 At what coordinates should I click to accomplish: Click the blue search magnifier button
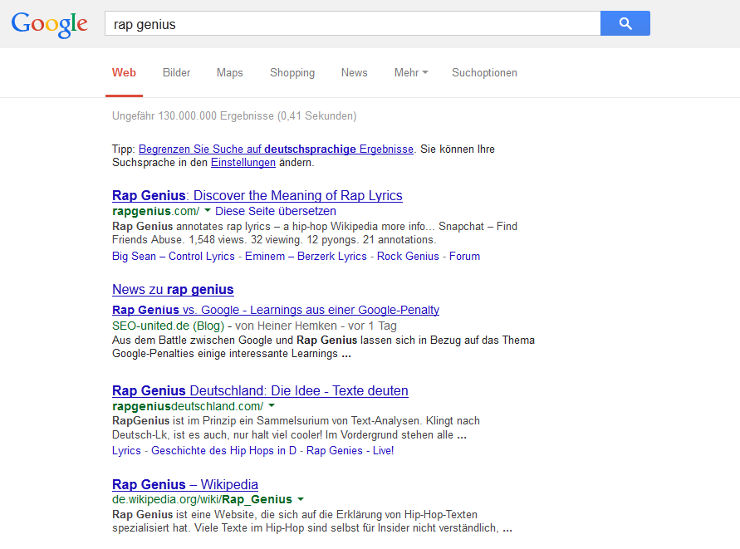click(x=625, y=23)
